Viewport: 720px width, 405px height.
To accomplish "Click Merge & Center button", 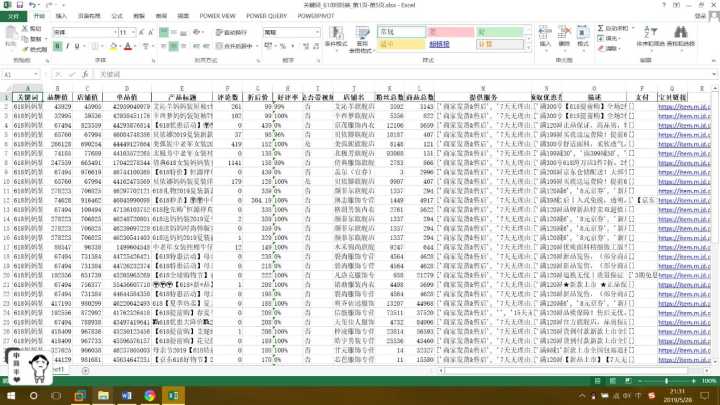I will [x=234, y=46].
